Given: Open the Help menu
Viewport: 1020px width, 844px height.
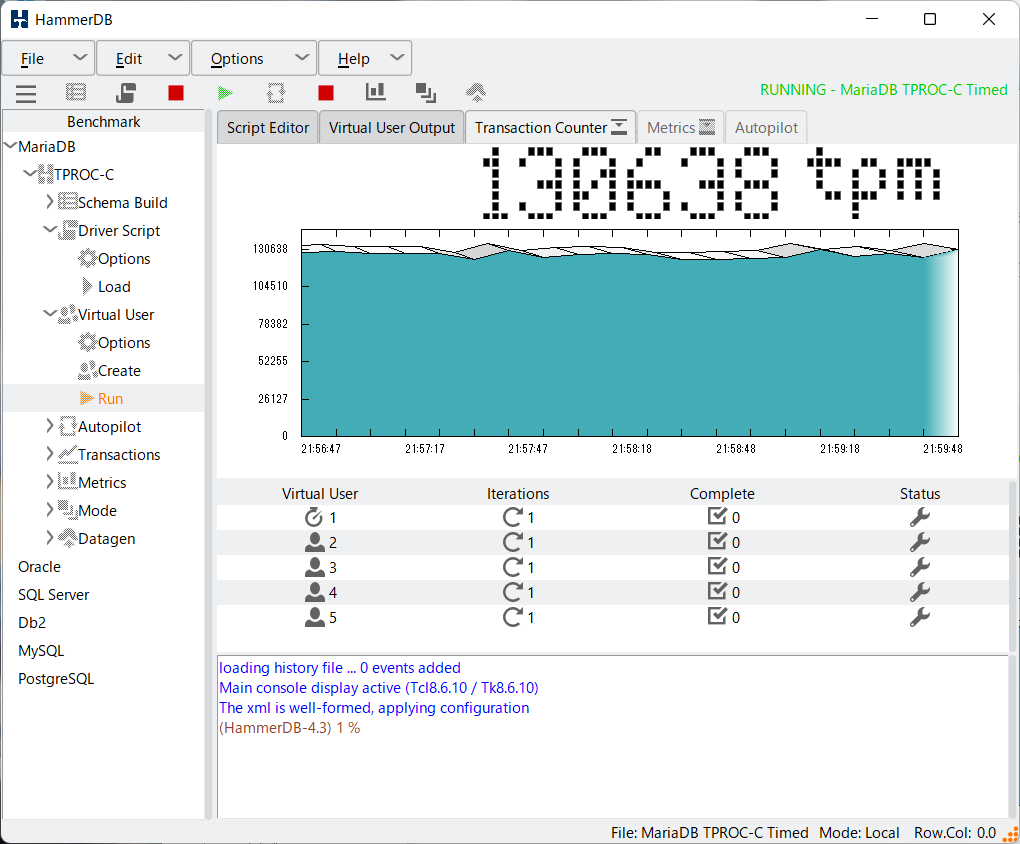Looking at the screenshot, I should tap(365, 59).
